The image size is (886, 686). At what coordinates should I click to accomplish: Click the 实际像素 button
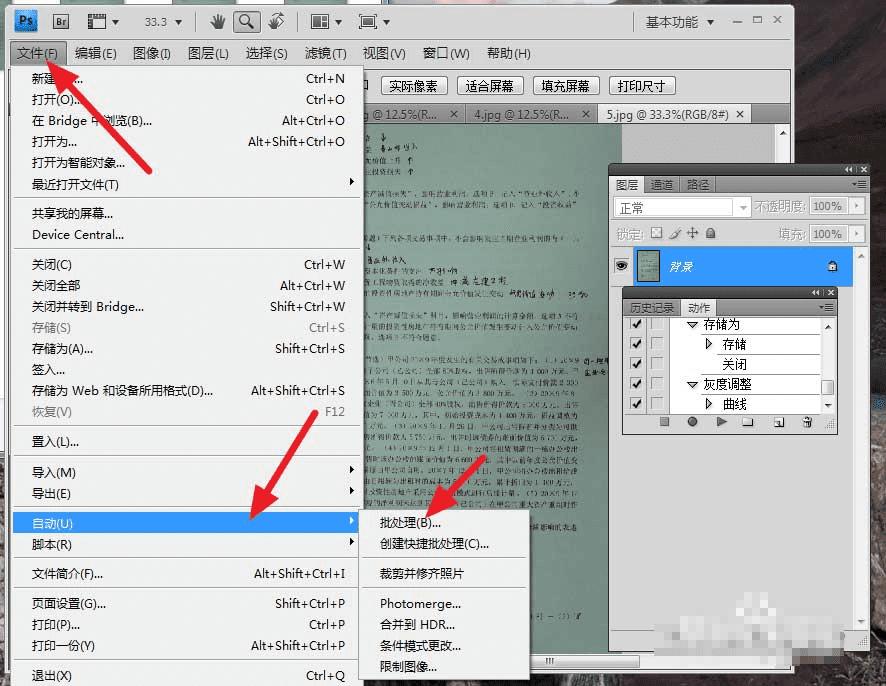414,86
